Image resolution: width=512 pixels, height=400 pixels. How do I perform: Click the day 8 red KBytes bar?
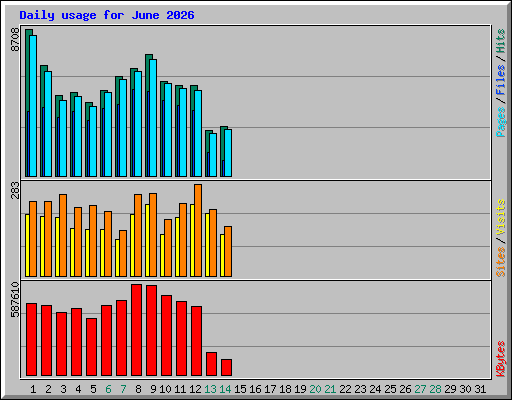click(136, 330)
